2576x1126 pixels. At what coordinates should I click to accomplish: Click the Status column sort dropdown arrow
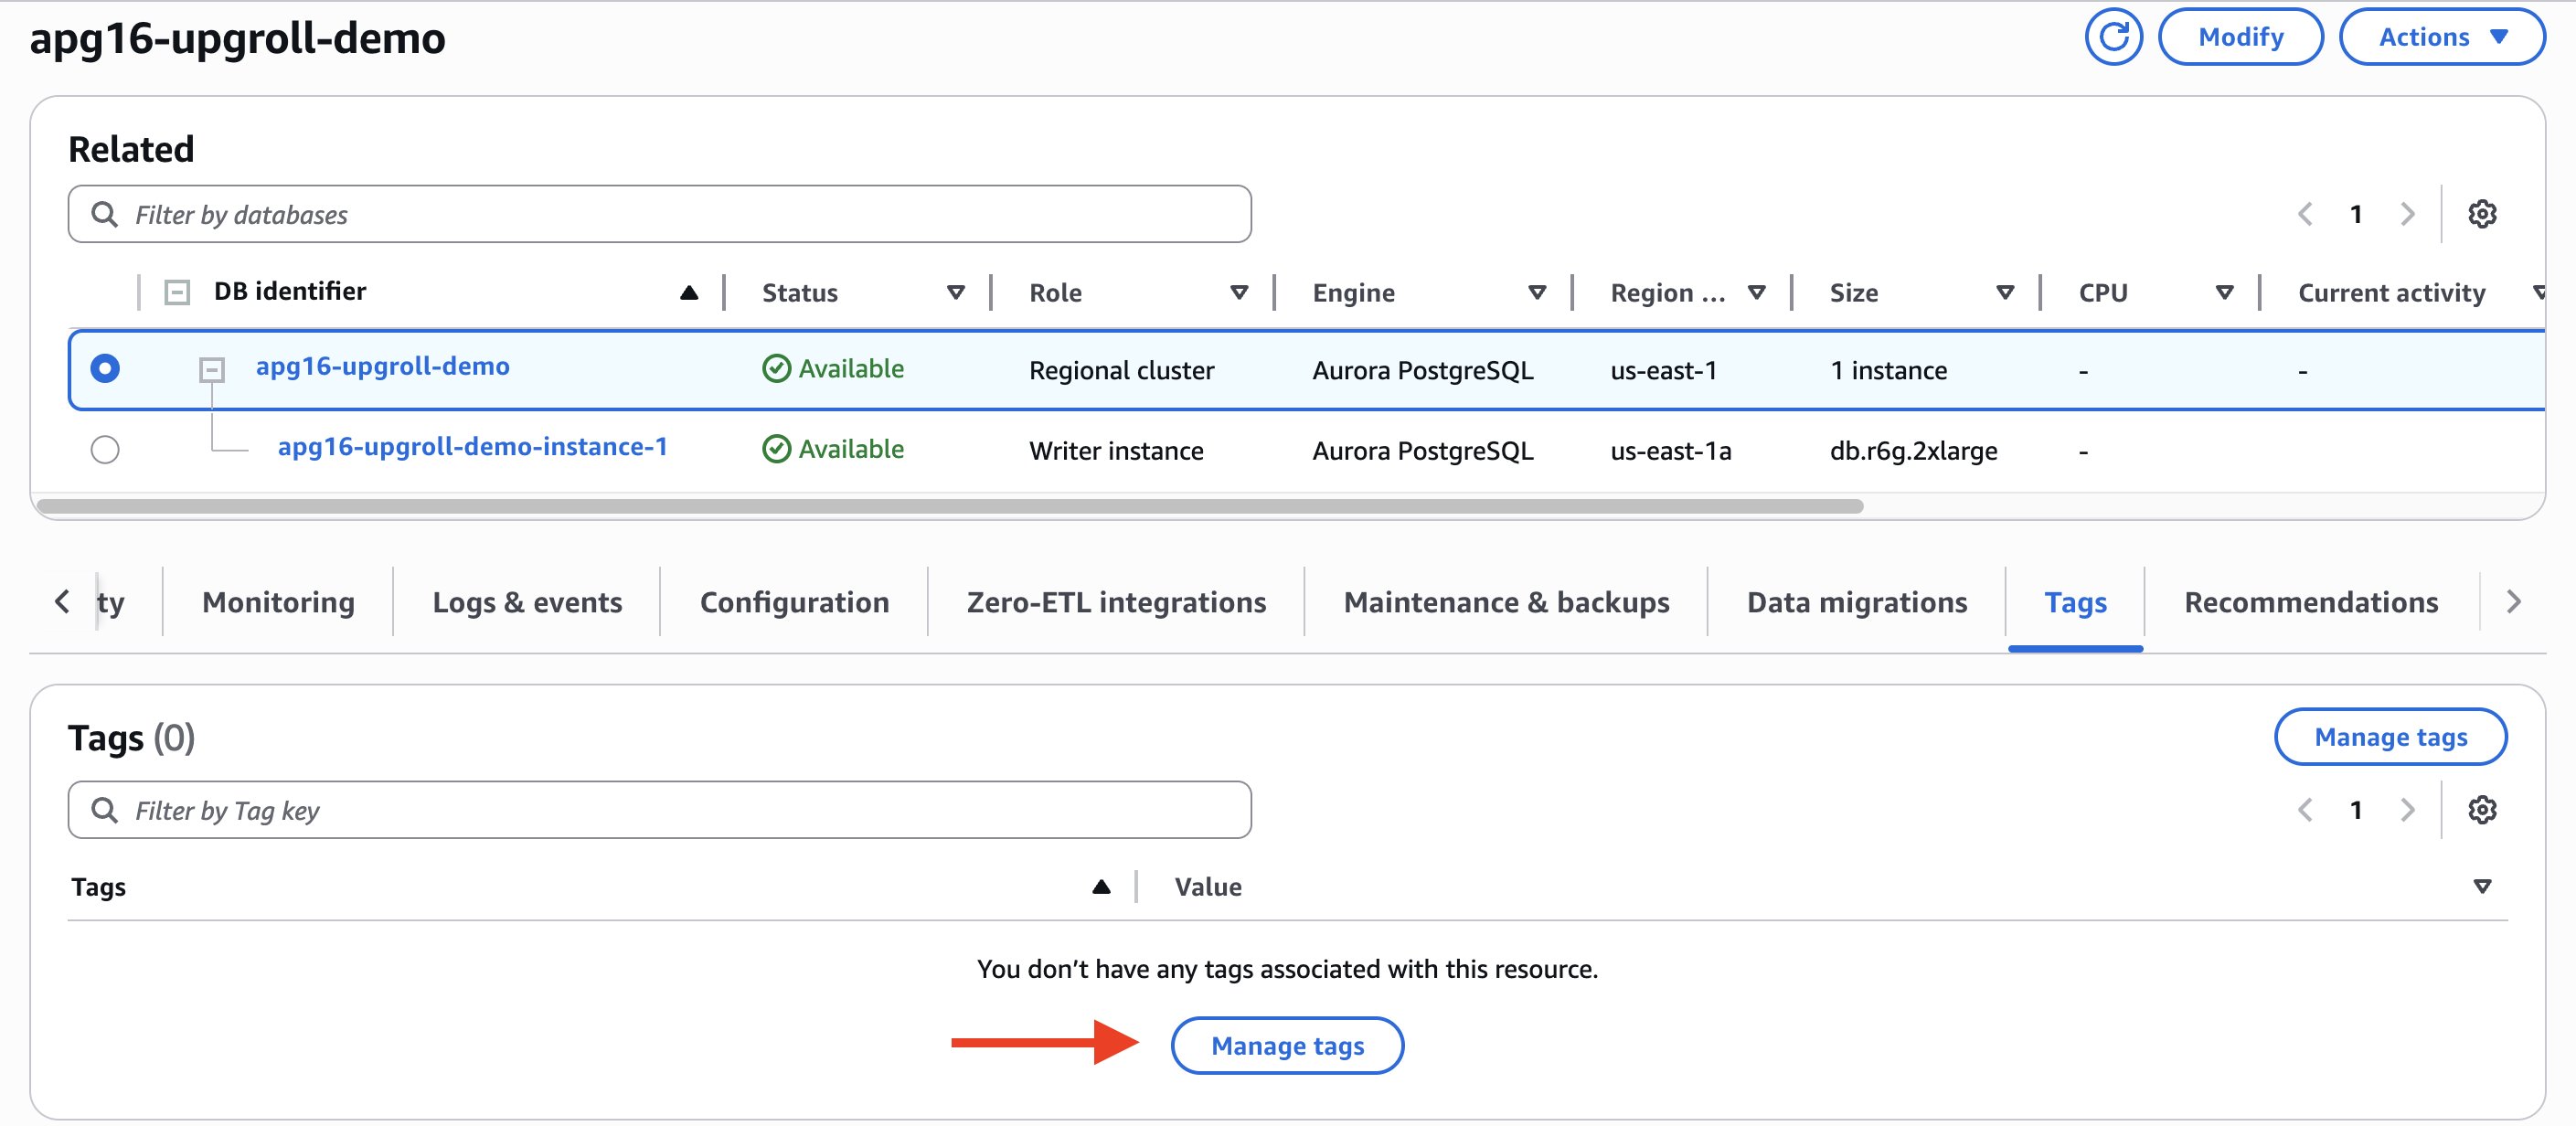pyautogui.click(x=955, y=293)
